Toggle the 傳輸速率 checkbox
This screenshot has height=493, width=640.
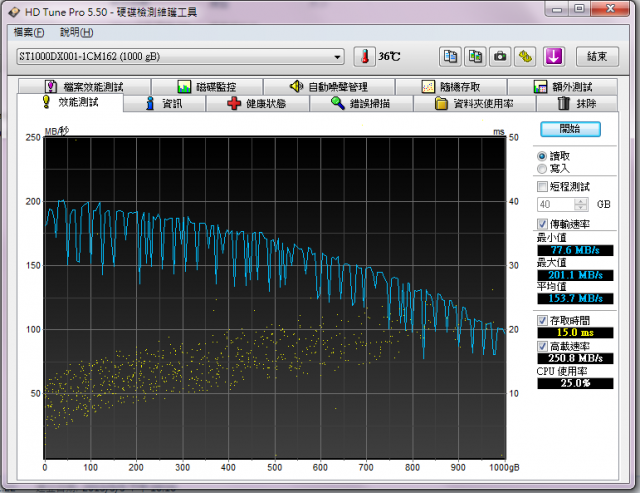coord(542,224)
